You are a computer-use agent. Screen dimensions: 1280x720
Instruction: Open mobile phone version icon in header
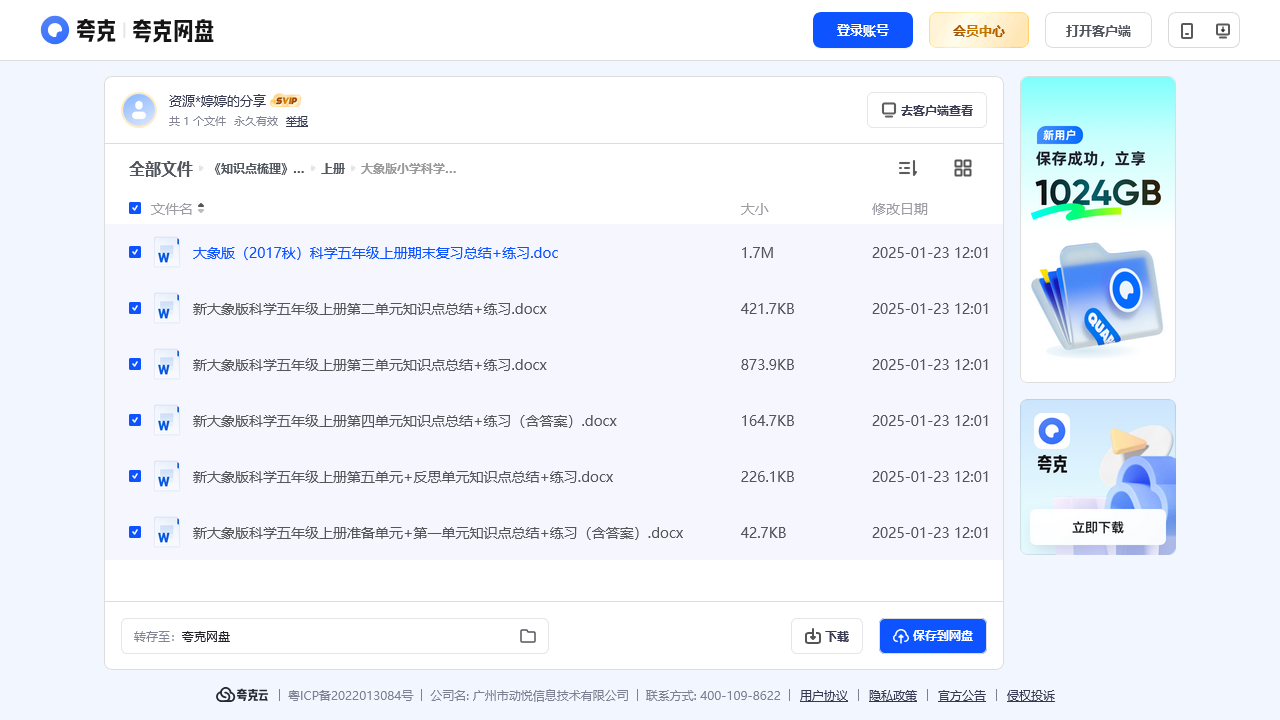(x=1187, y=31)
